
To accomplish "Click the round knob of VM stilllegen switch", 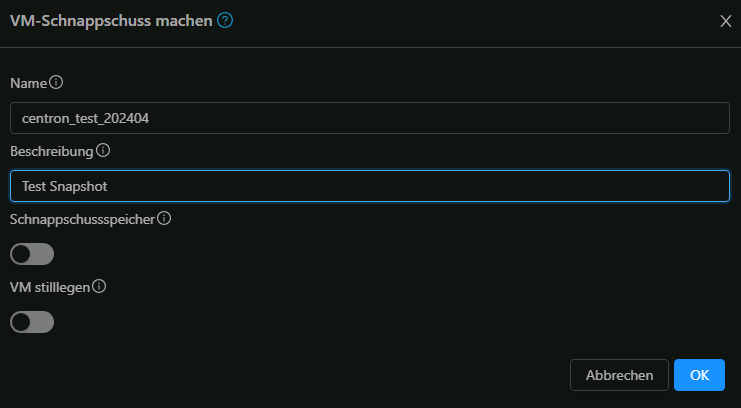I will pyautogui.click(x=22, y=322).
